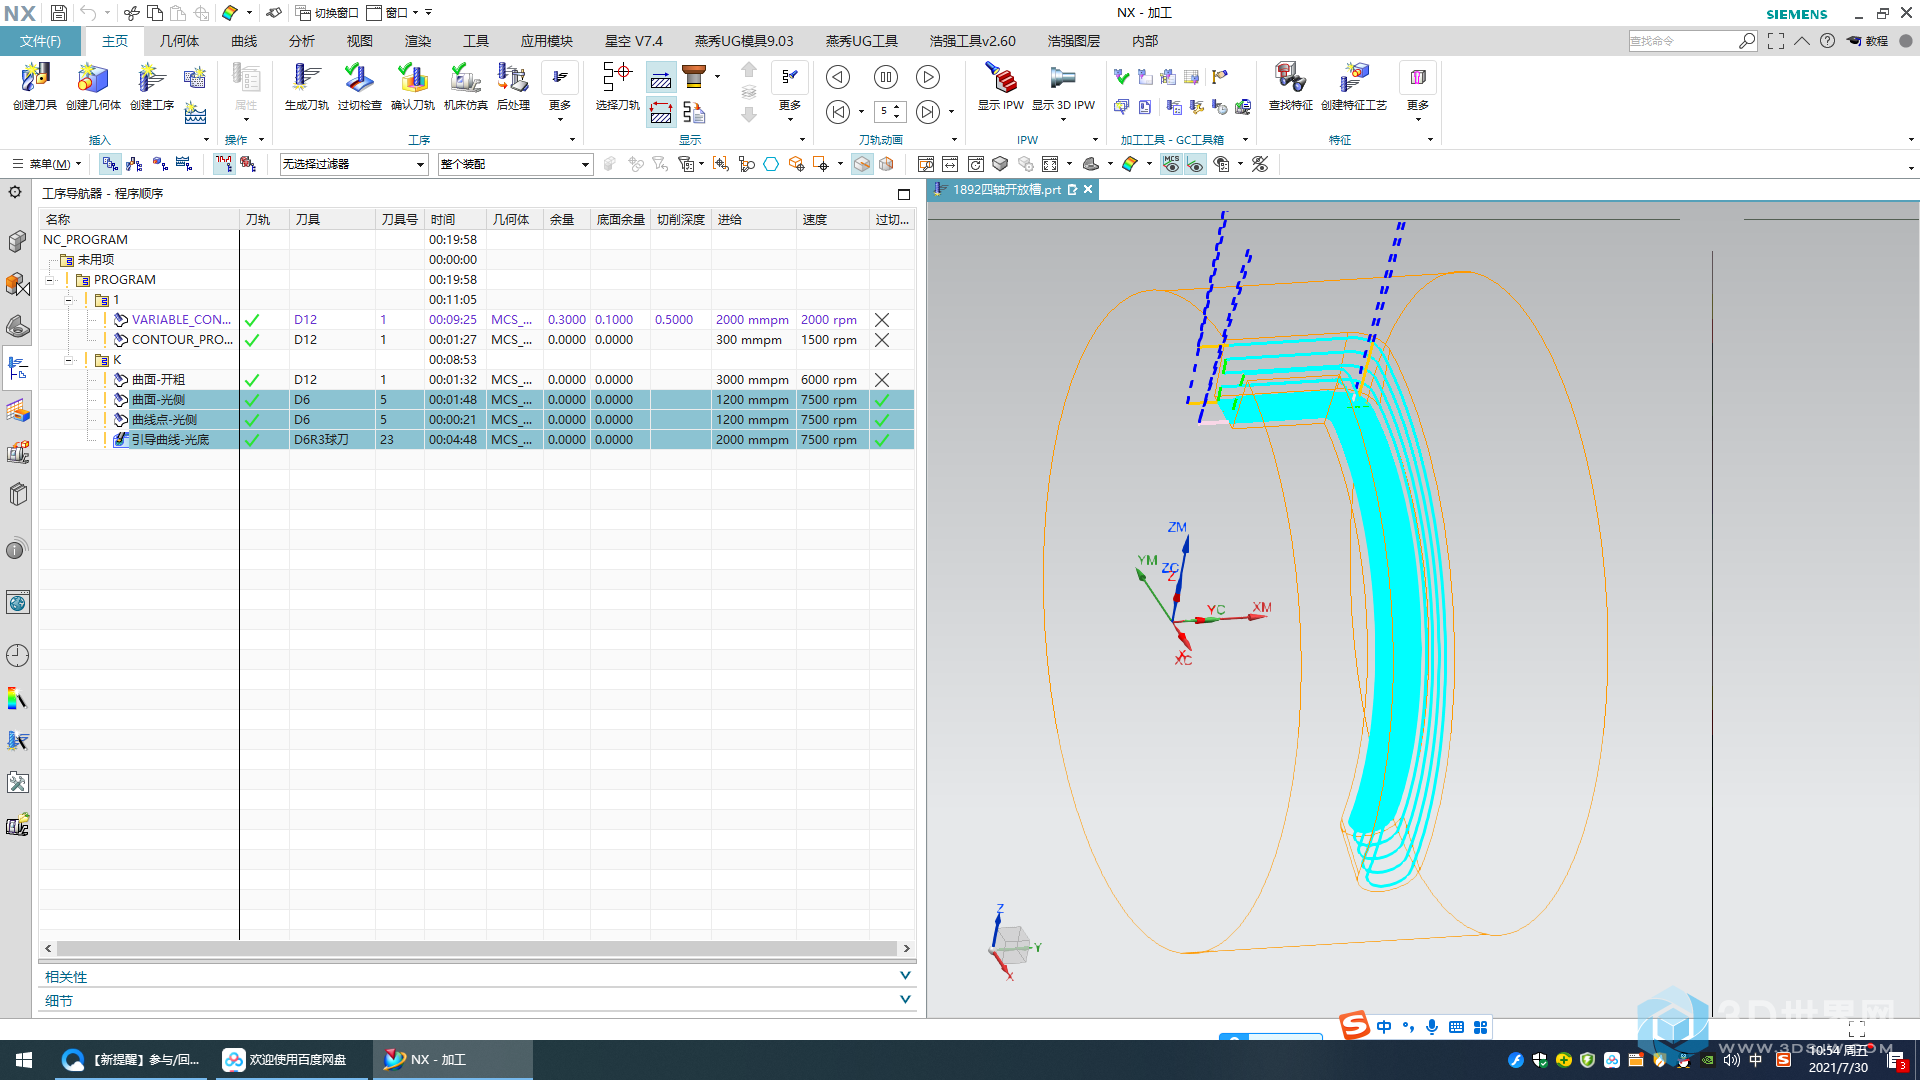Click 显示 IPW icon
The image size is (1920, 1080).
(x=1001, y=86)
